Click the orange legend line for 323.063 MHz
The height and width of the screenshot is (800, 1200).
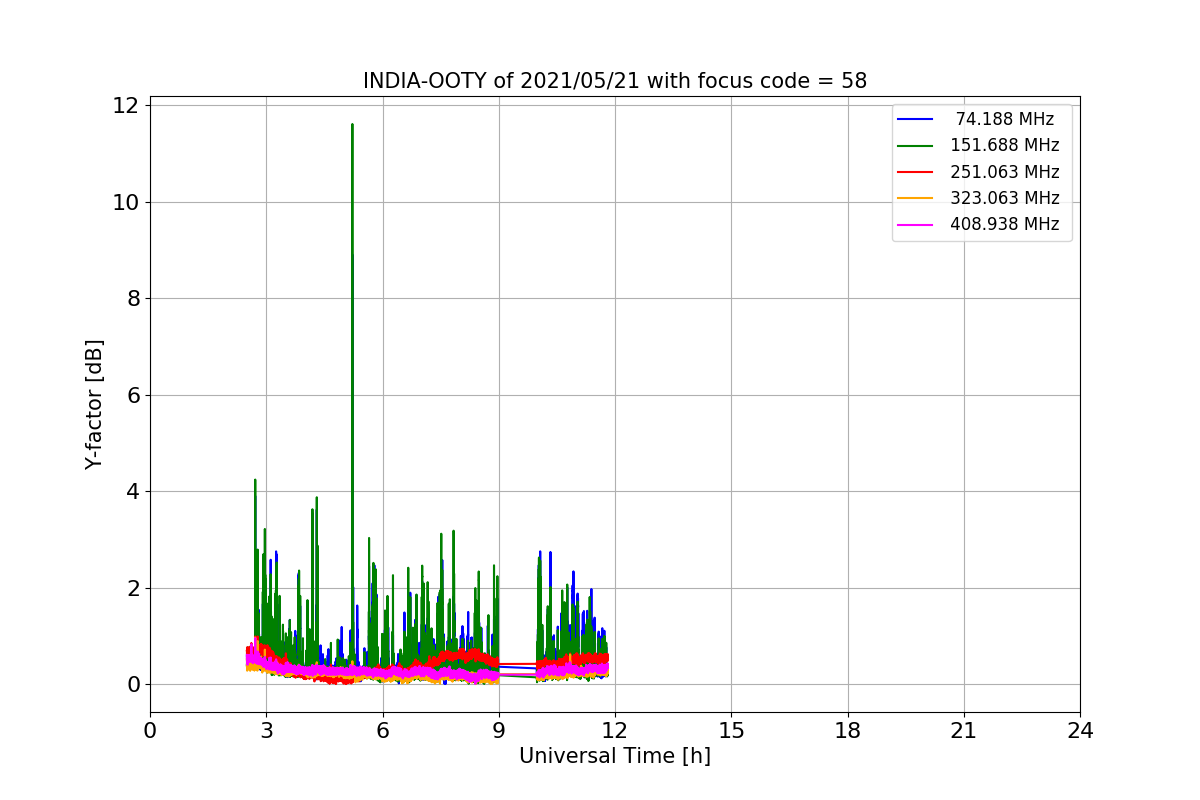[x=915, y=198]
